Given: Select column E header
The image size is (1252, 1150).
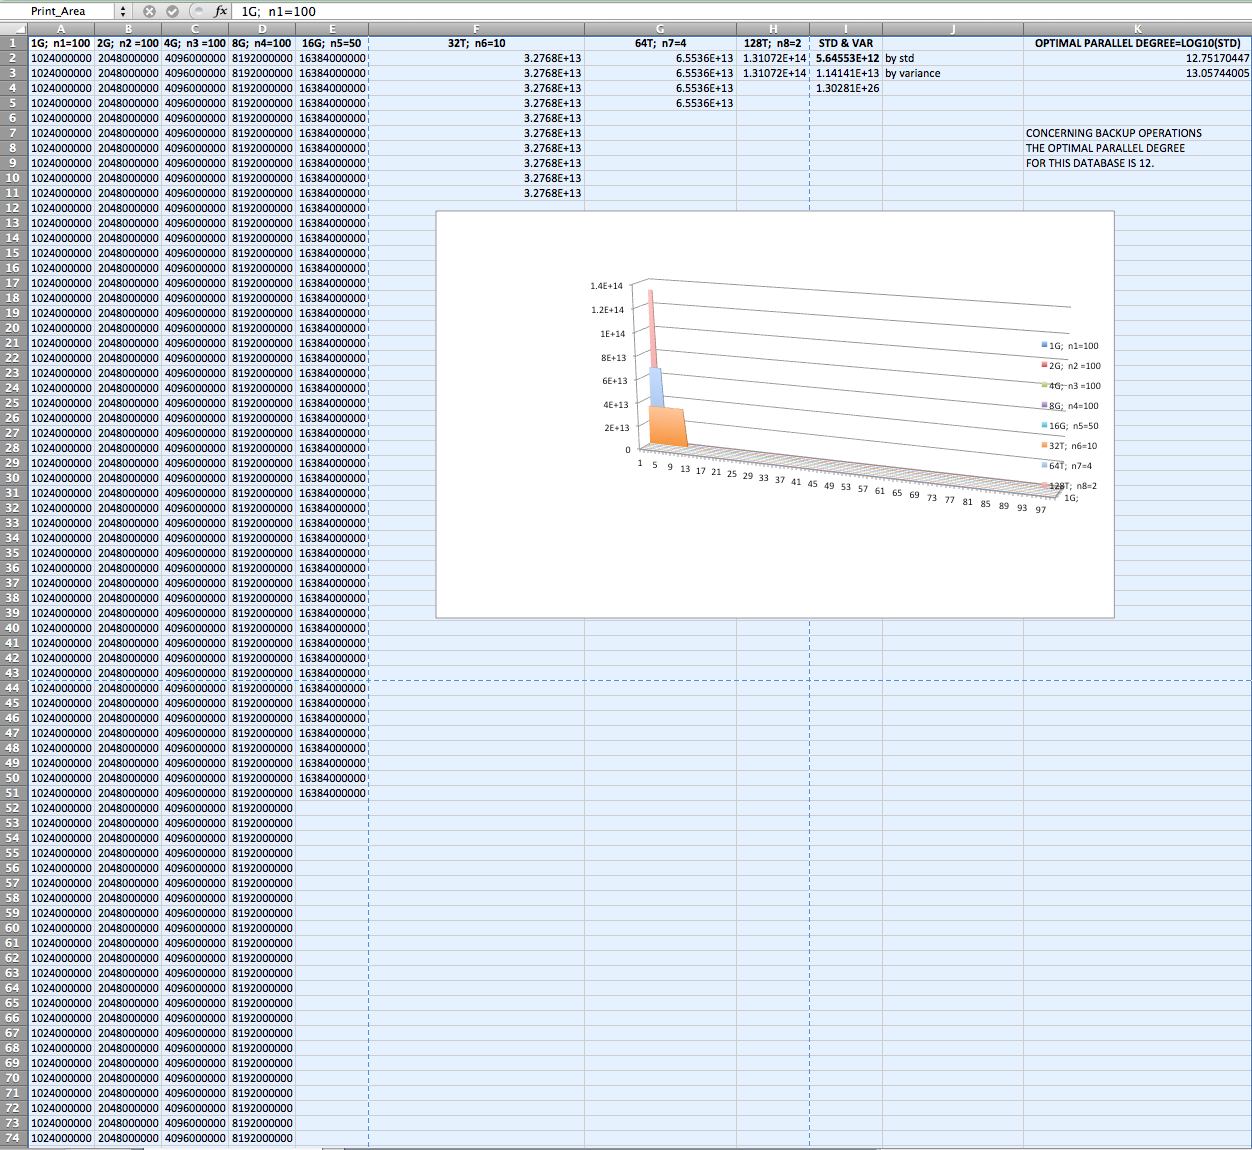Looking at the screenshot, I should pos(332,29).
